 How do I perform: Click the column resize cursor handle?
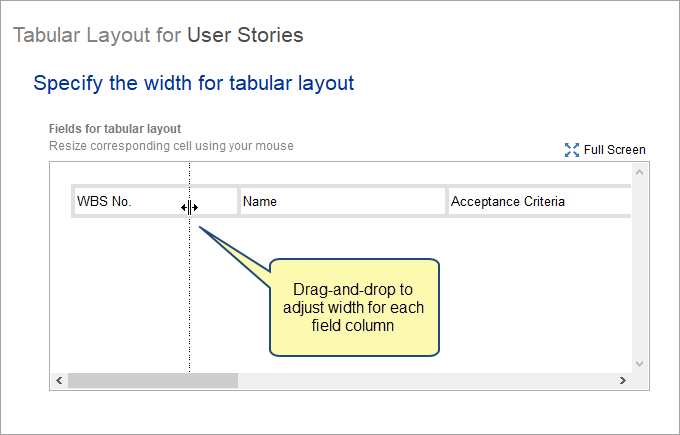[190, 208]
